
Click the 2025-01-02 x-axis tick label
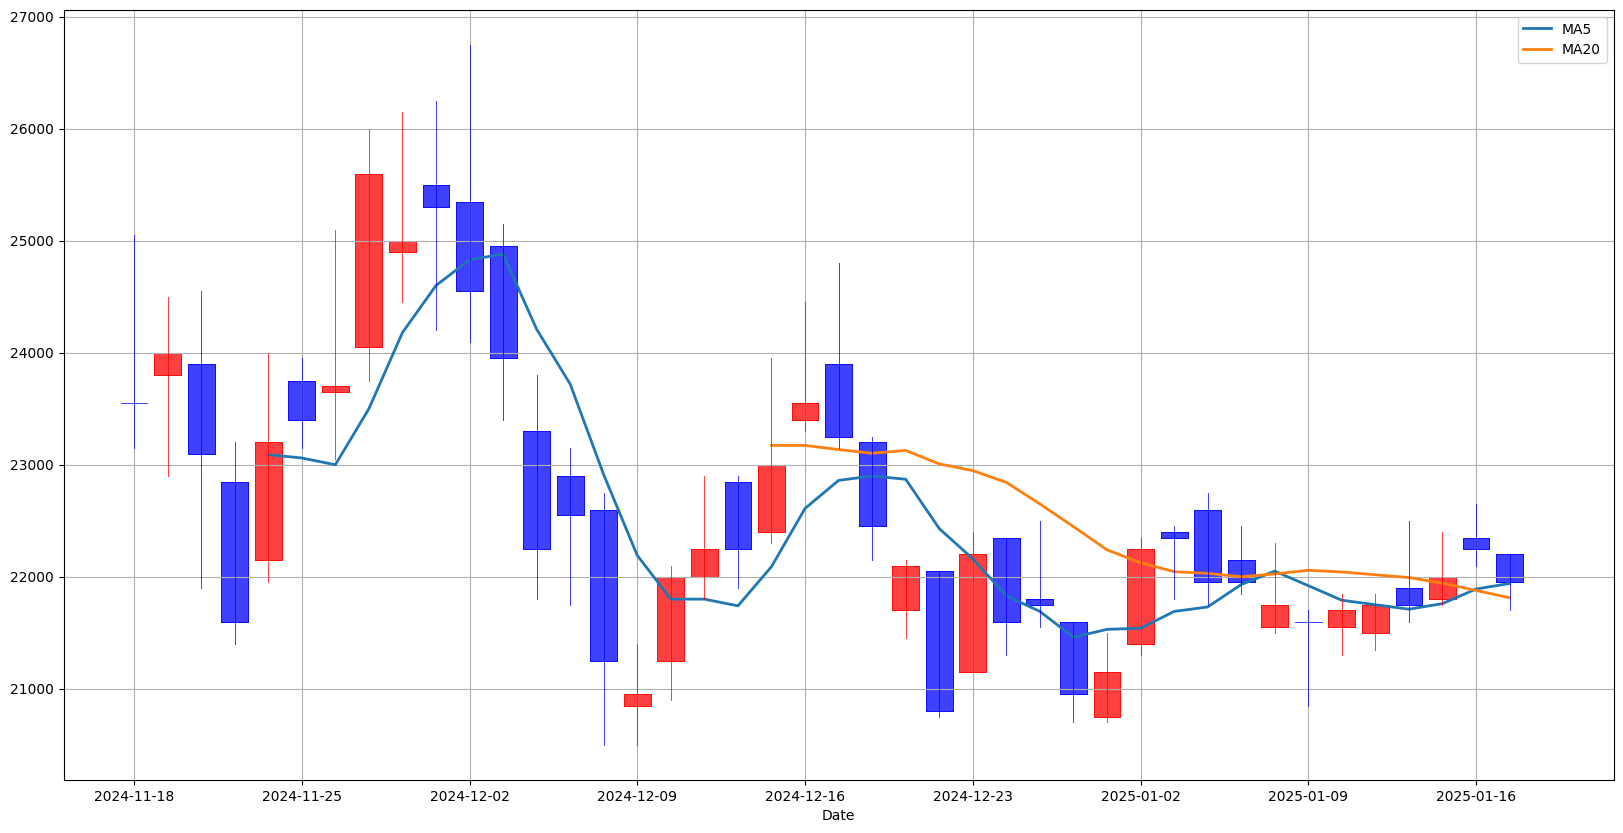pos(1141,796)
